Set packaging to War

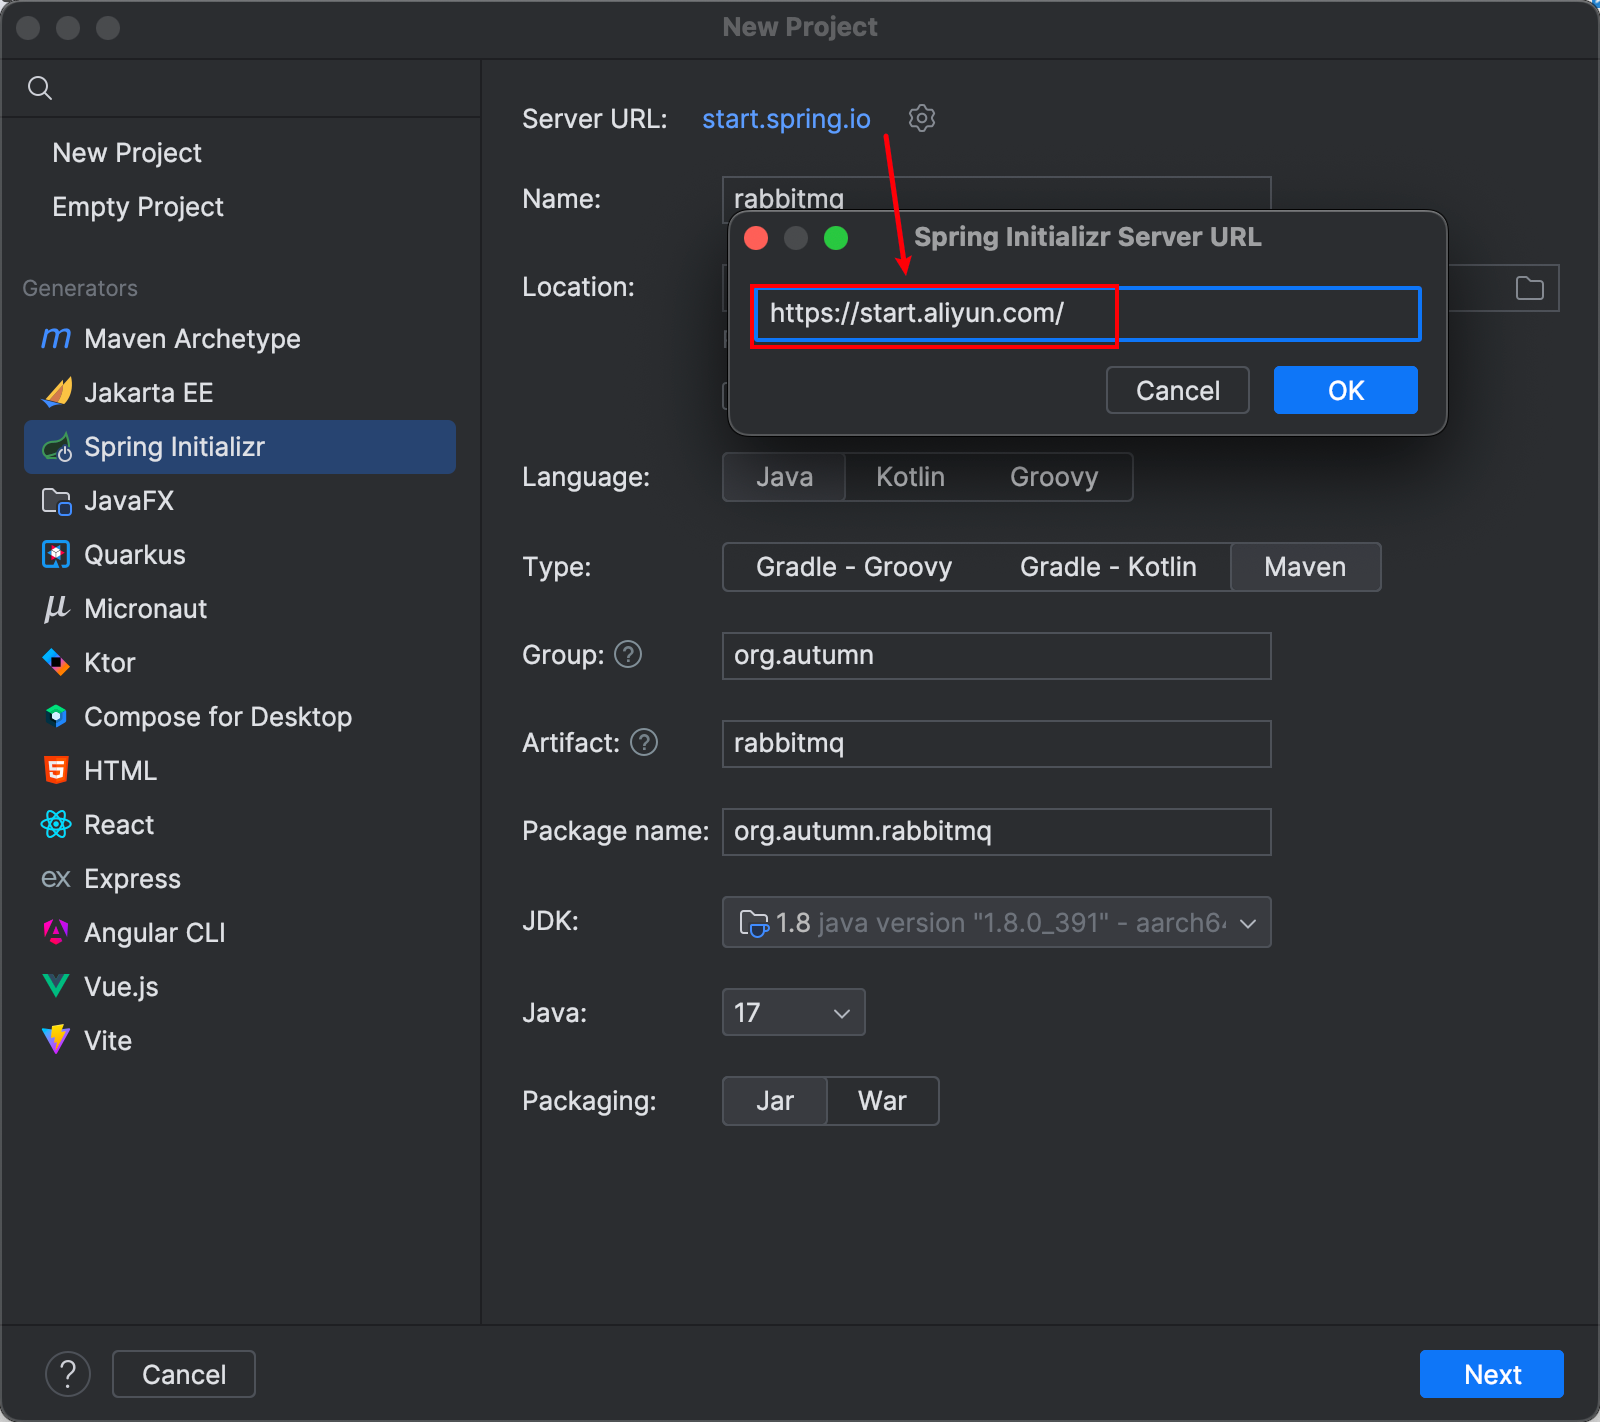(x=882, y=1101)
